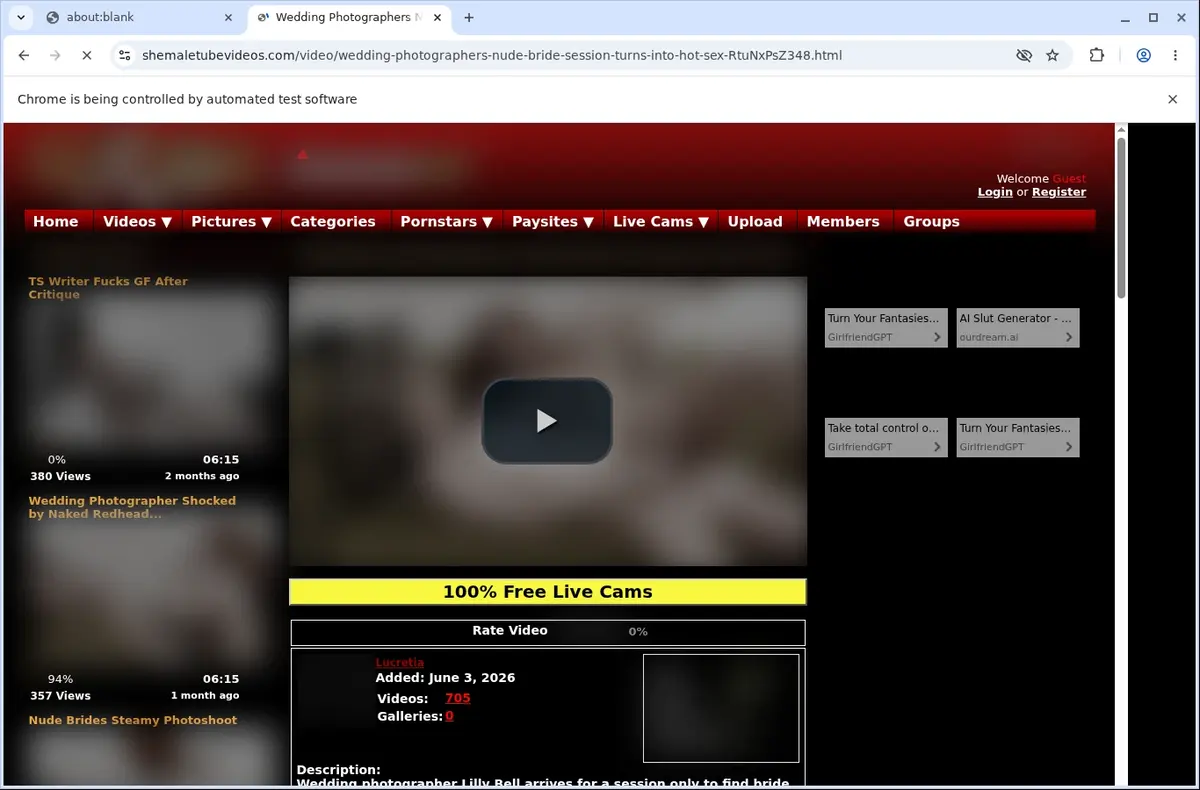This screenshot has height=790, width=1200.
Task: Open the 'Nude Brides Steamy Photoshoot' title
Action: pyautogui.click(x=133, y=720)
